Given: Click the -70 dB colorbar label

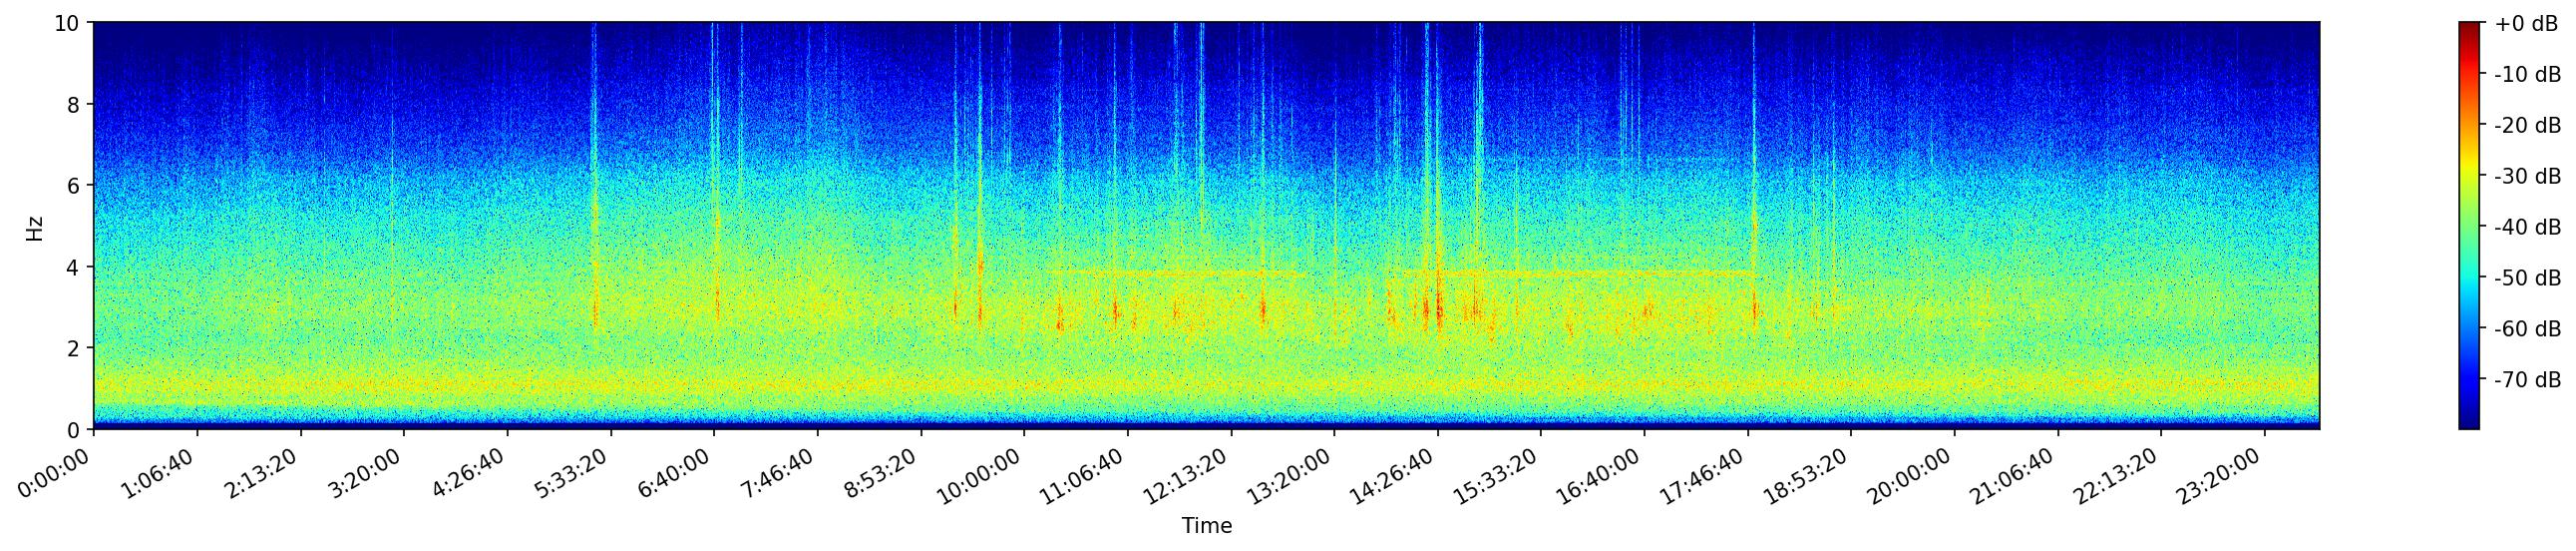Looking at the screenshot, I should pyautogui.click(x=2526, y=380).
